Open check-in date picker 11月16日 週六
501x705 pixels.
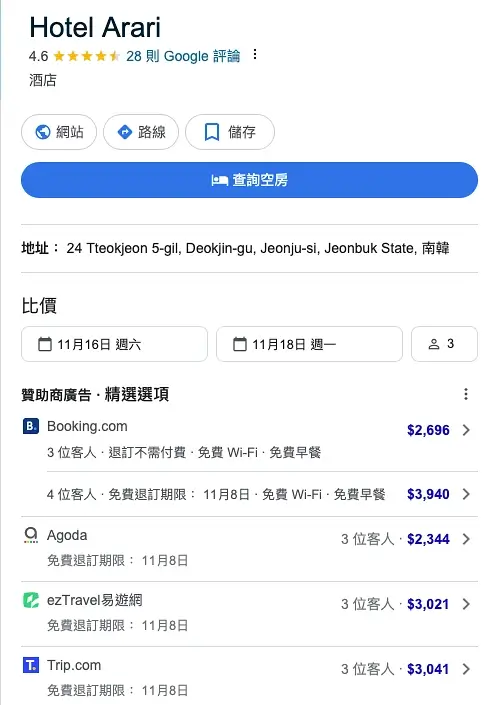point(114,344)
